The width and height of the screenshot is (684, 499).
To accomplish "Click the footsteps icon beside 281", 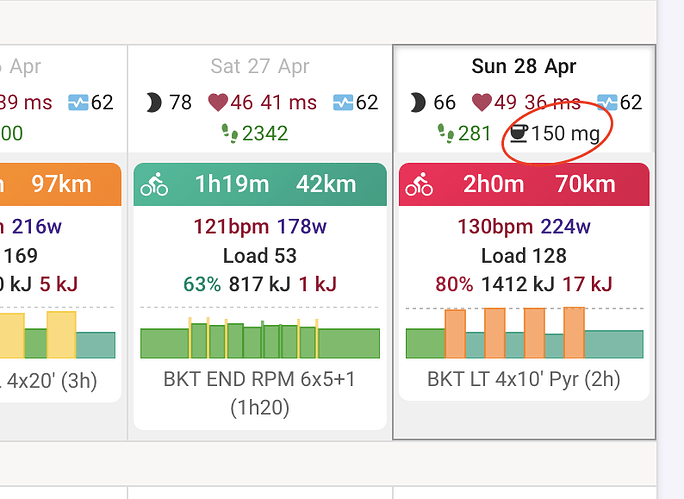I will click(446, 133).
